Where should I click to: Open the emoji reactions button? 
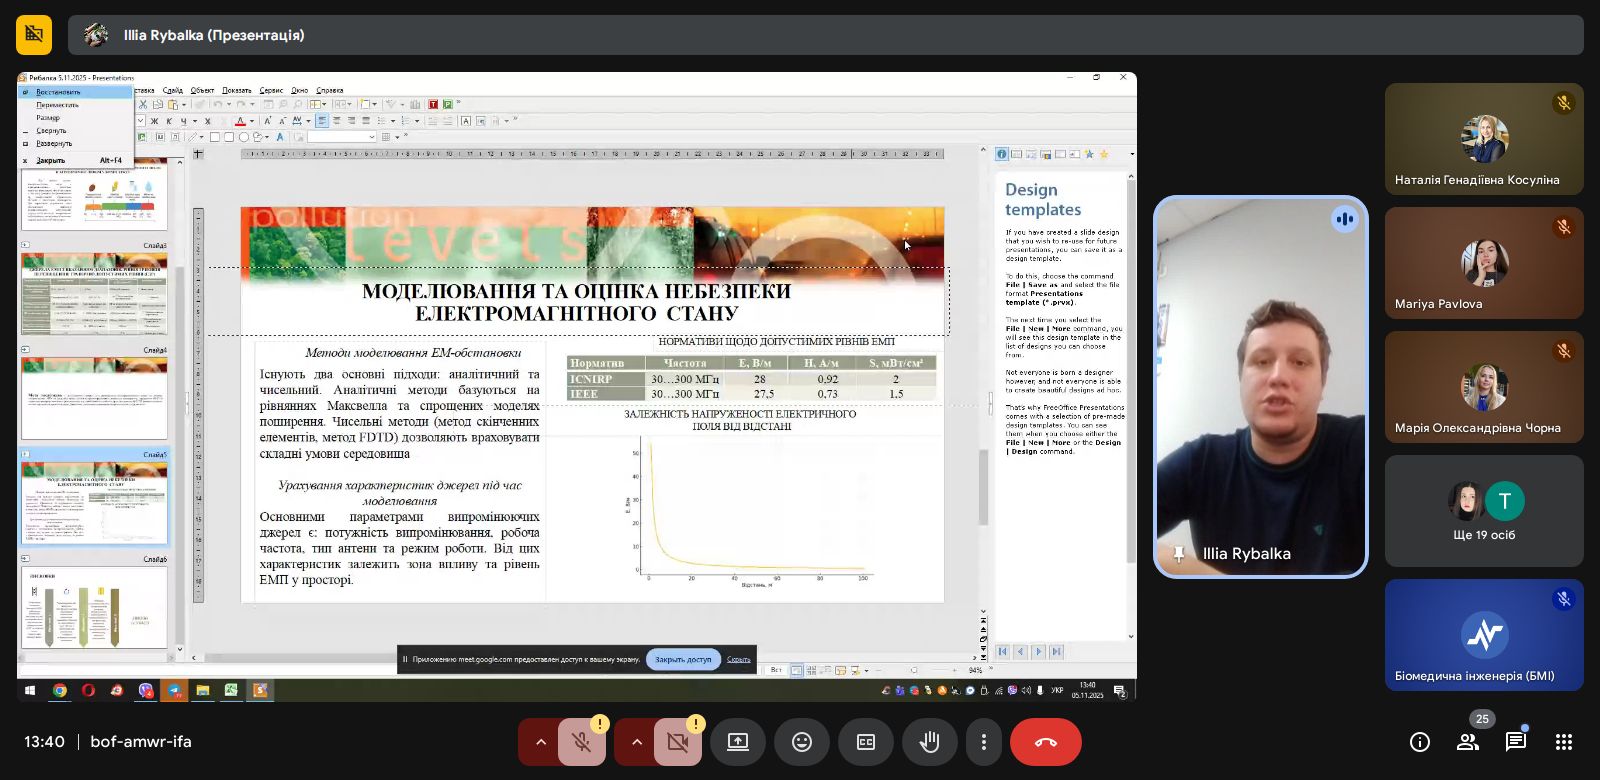pos(802,742)
